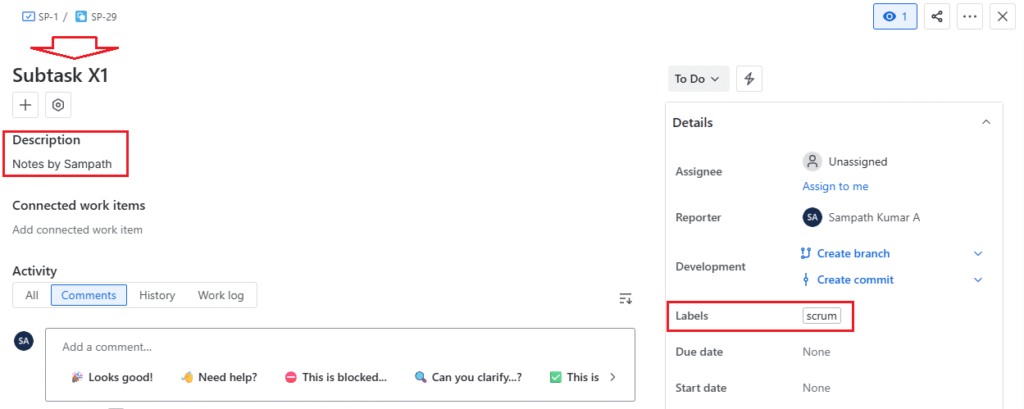Collapse the Details panel chevron
This screenshot has height=409, width=1024.
tap(986, 122)
